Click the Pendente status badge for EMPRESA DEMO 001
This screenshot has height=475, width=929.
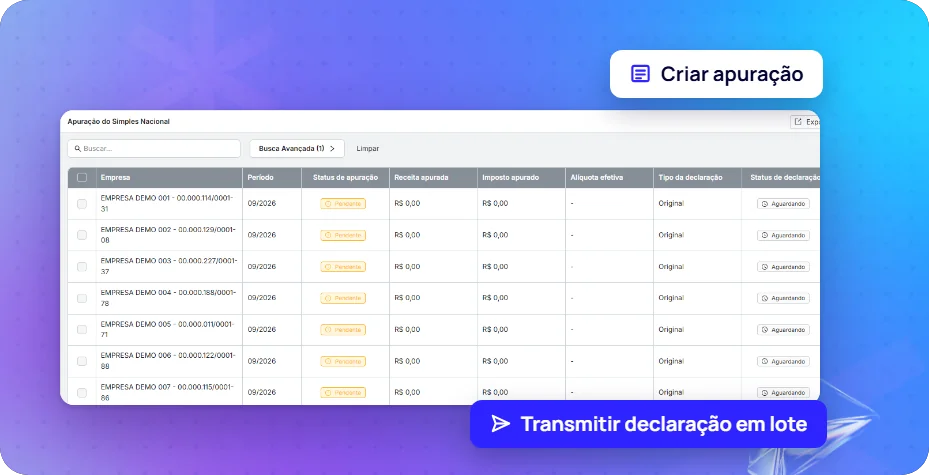(x=343, y=204)
